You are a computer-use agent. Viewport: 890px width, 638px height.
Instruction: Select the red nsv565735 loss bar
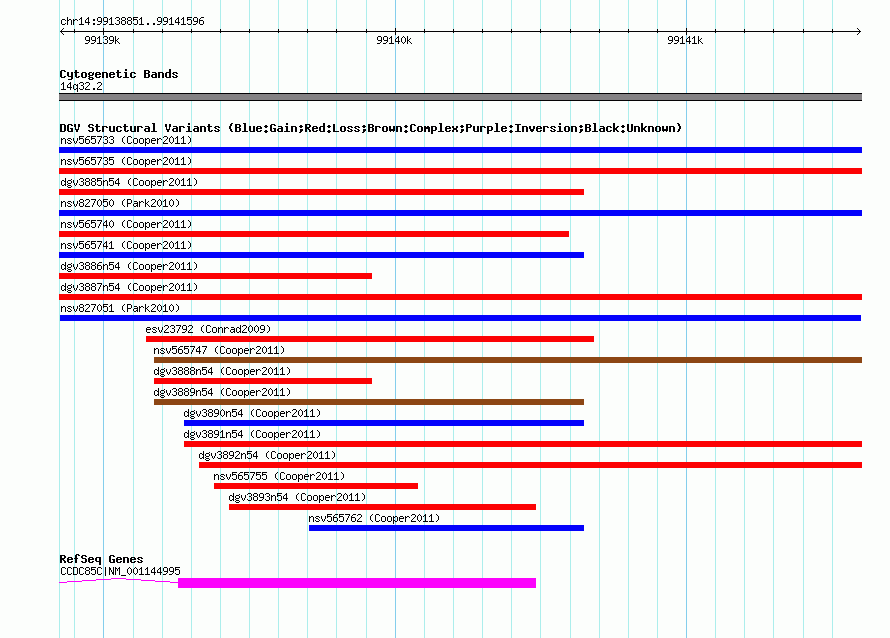pyautogui.click(x=460, y=171)
